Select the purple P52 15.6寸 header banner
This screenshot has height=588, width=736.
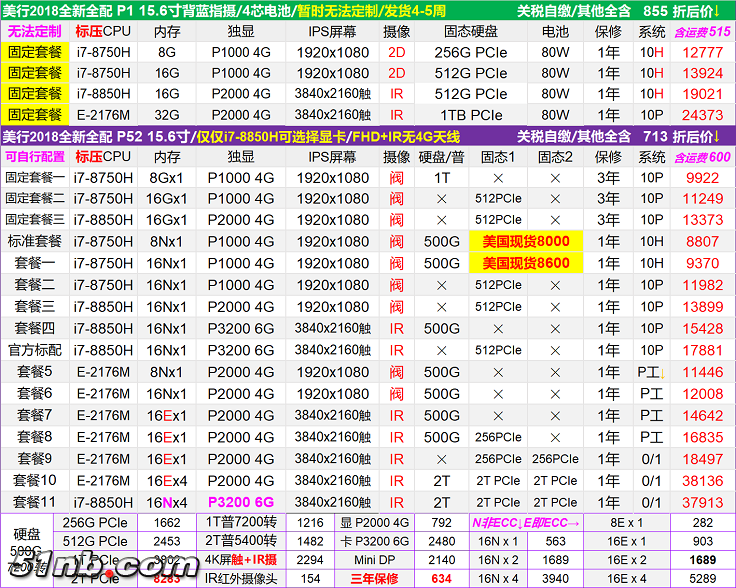(x=367, y=136)
